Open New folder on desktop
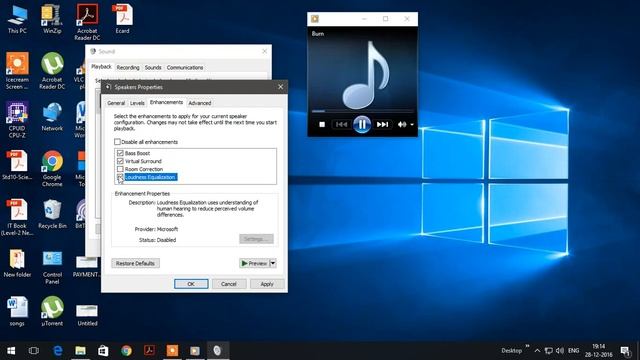This screenshot has height=360, width=640. click(17, 263)
